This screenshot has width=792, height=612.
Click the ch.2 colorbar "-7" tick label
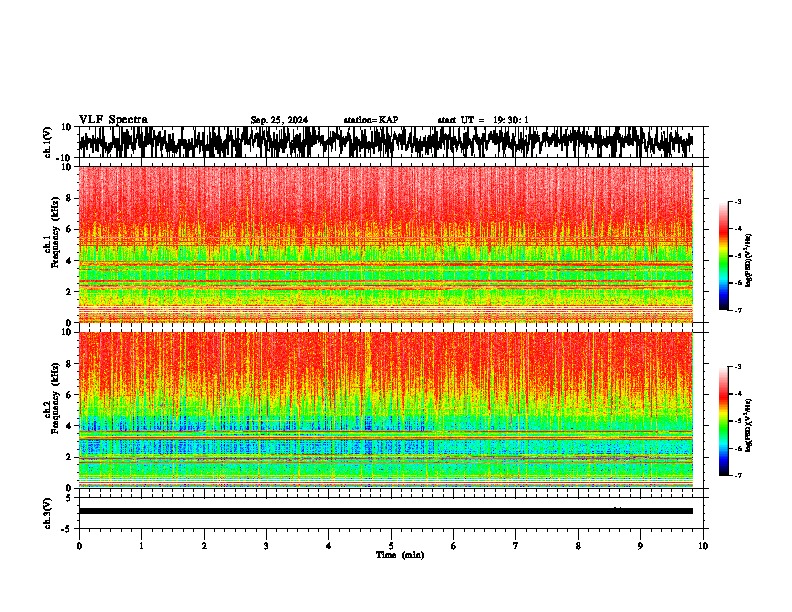coord(738,475)
